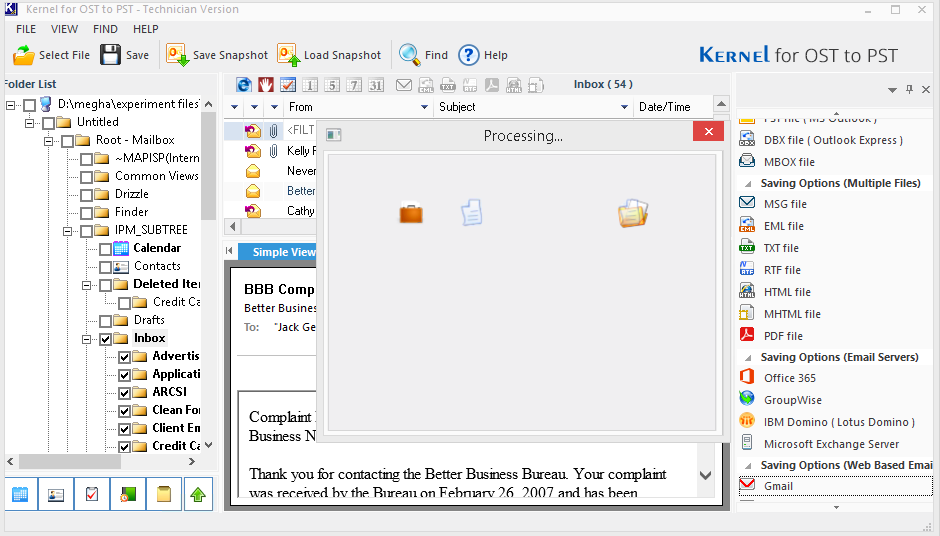Click the saving options panel dropdown arrow
940x536 pixels.
(x=892, y=89)
